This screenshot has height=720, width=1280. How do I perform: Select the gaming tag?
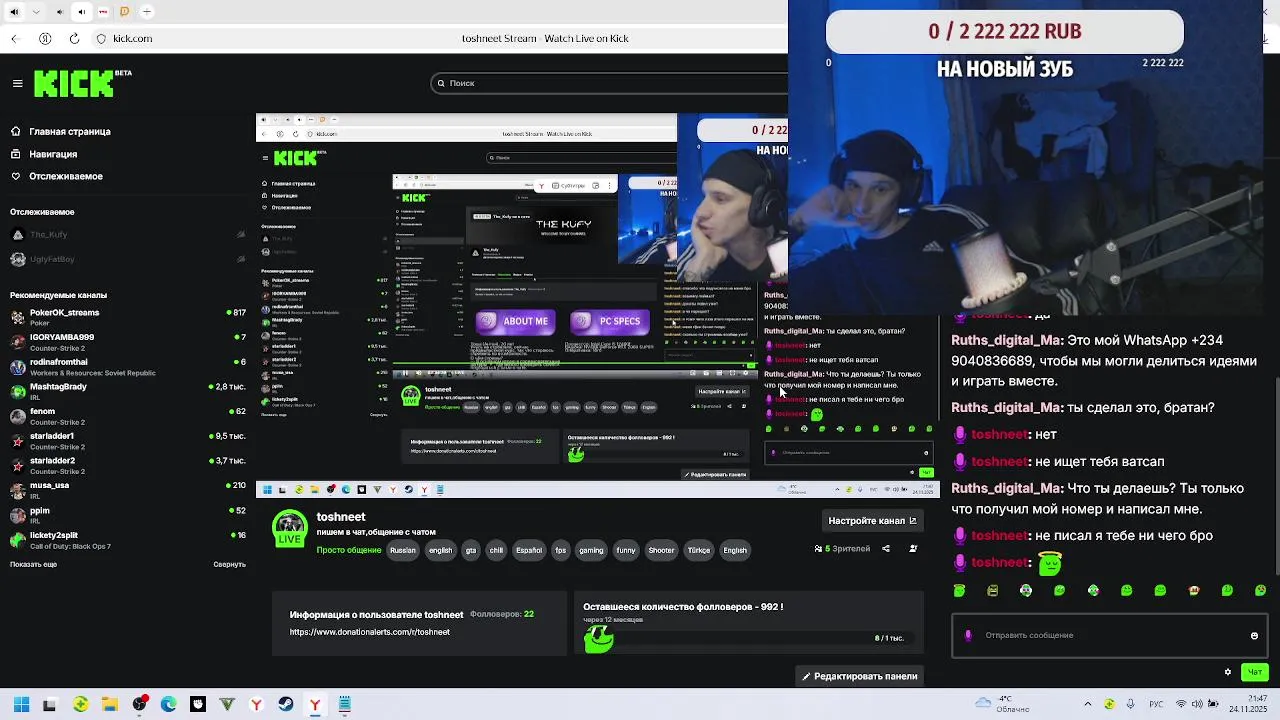pos(591,550)
